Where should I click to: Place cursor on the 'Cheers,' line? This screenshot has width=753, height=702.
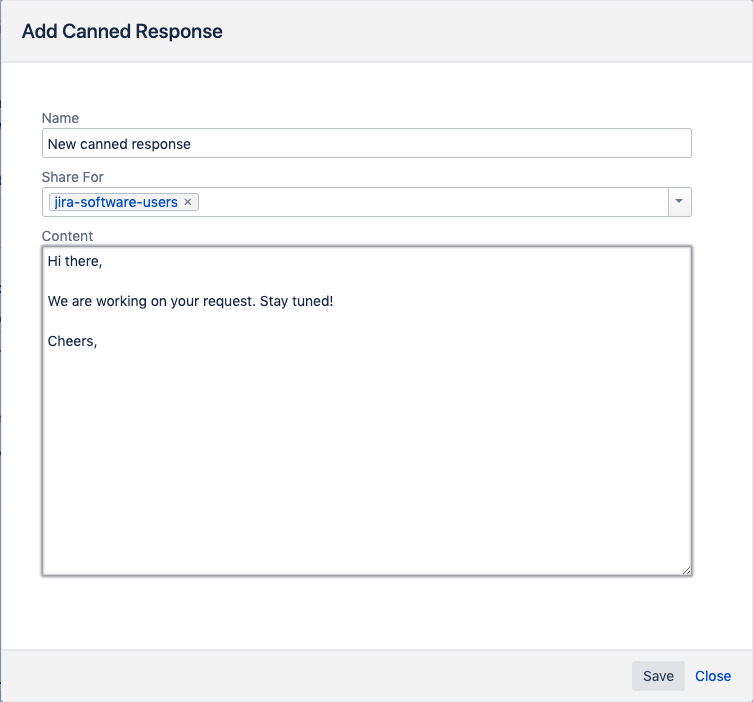[x=72, y=341]
